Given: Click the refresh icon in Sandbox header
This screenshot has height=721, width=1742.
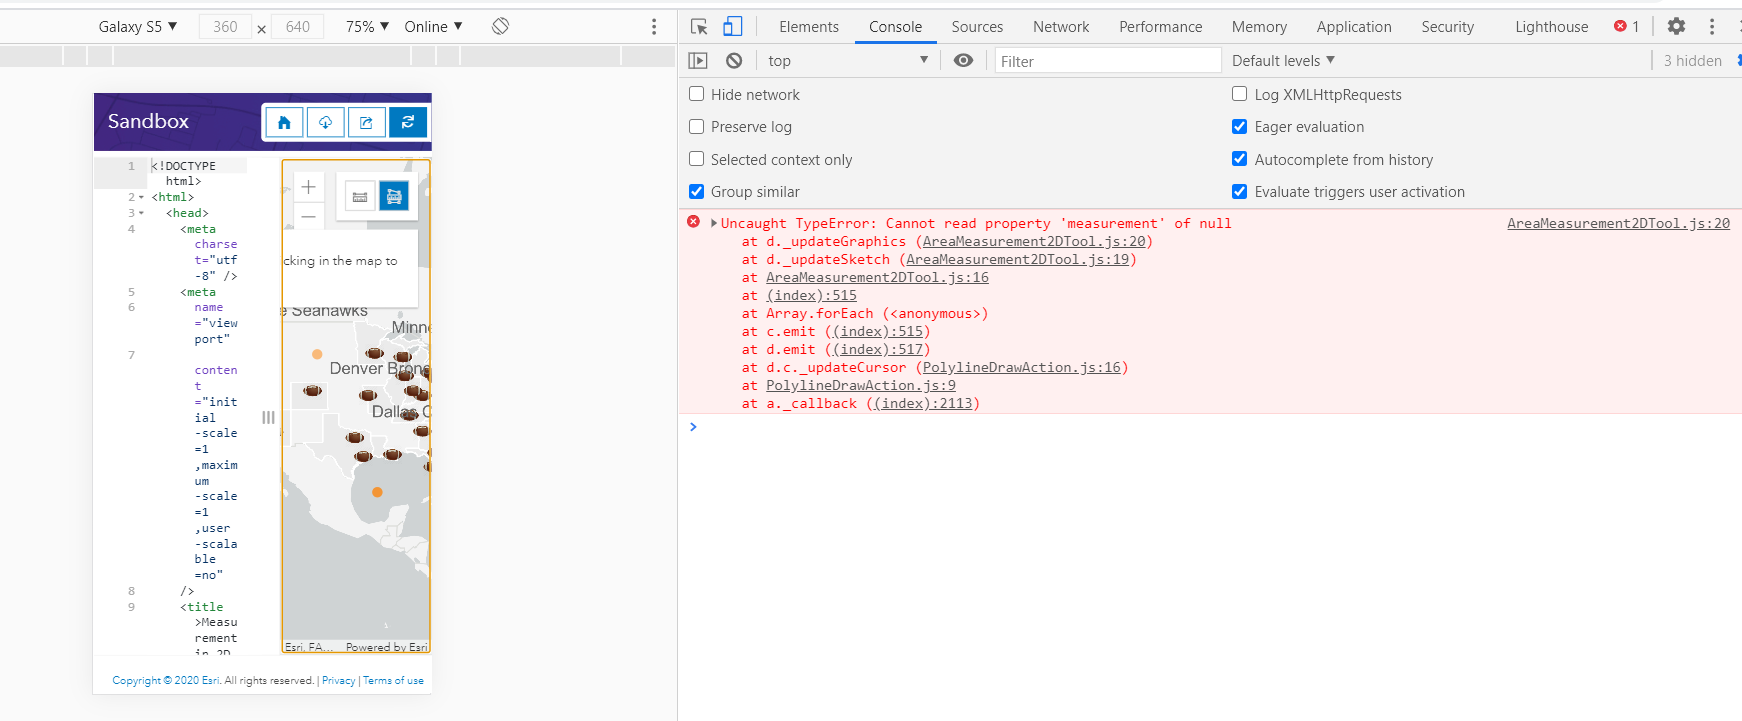Looking at the screenshot, I should [x=408, y=122].
